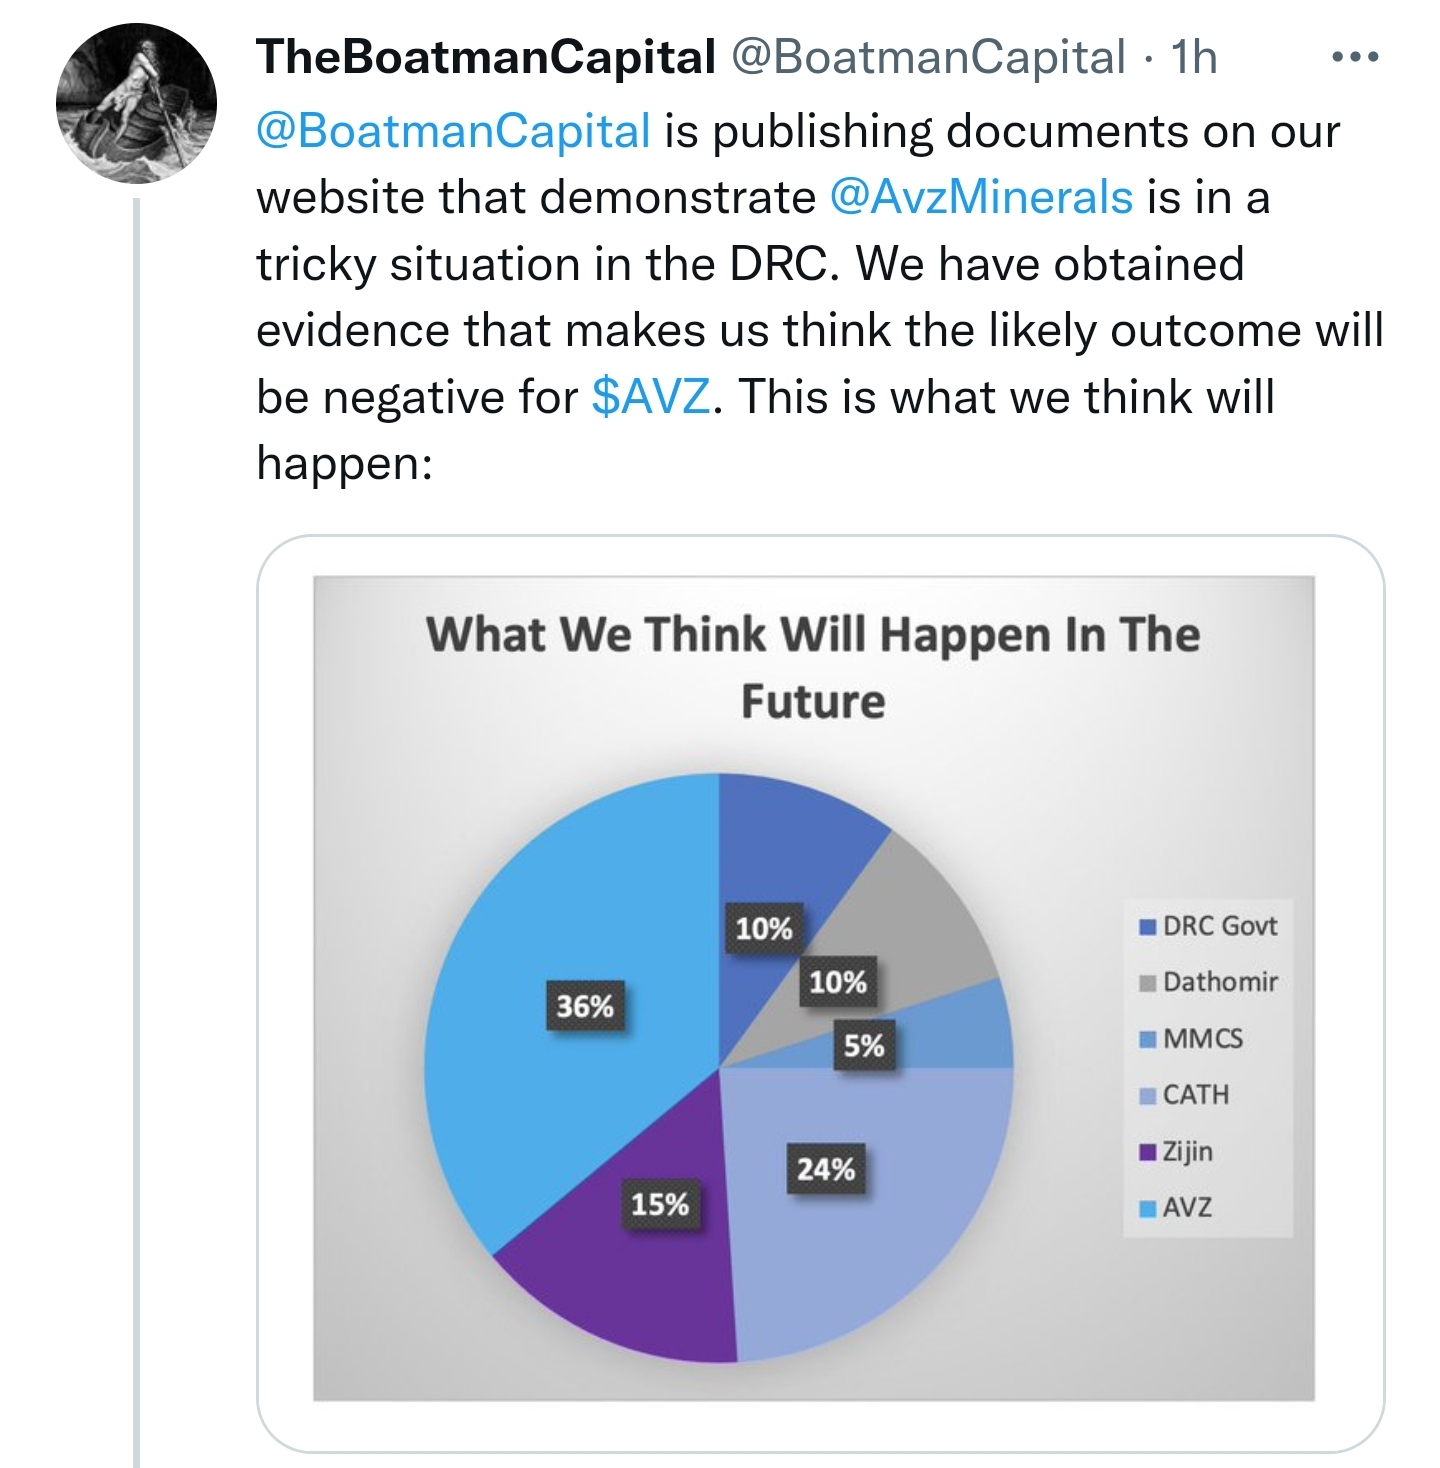The width and height of the screenshot is (1440, 1468).
Task: Click DRC Govt legend color swatch
Action: click(x=1148, y=927)
